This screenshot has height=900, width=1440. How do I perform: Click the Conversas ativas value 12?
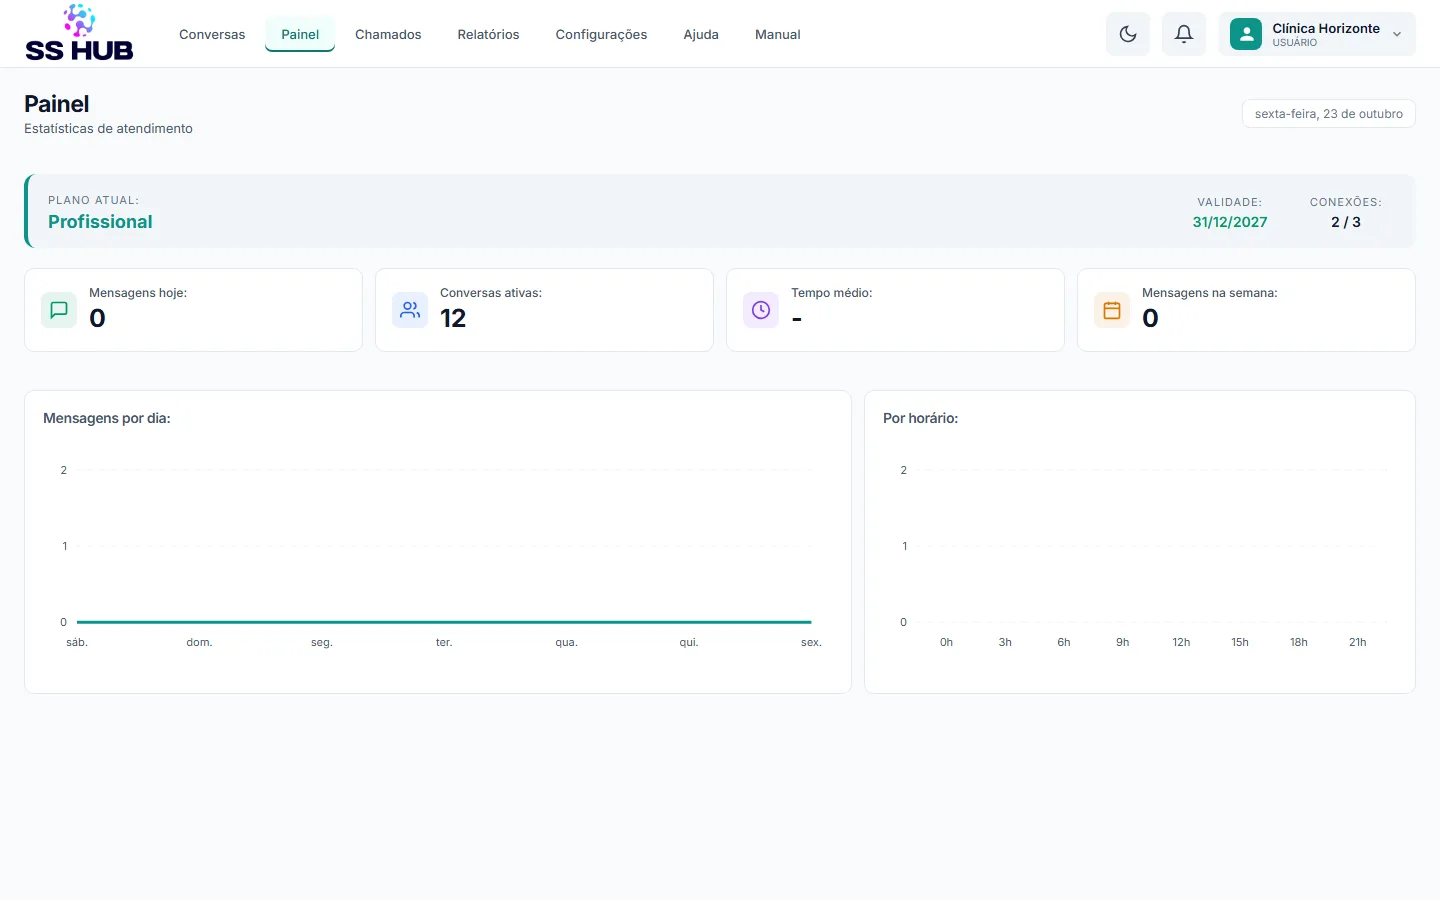[x=453, y=318]
